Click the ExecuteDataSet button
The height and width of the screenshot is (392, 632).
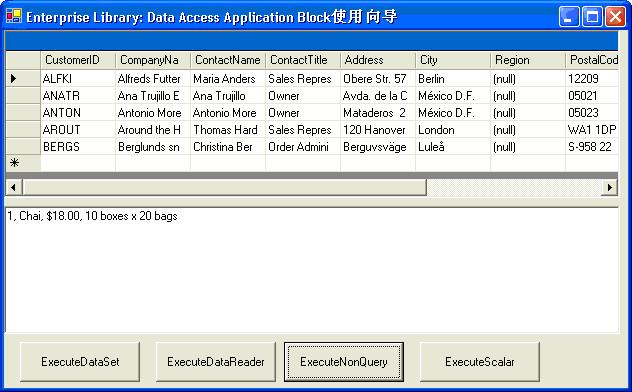click(x=80, y=361)
